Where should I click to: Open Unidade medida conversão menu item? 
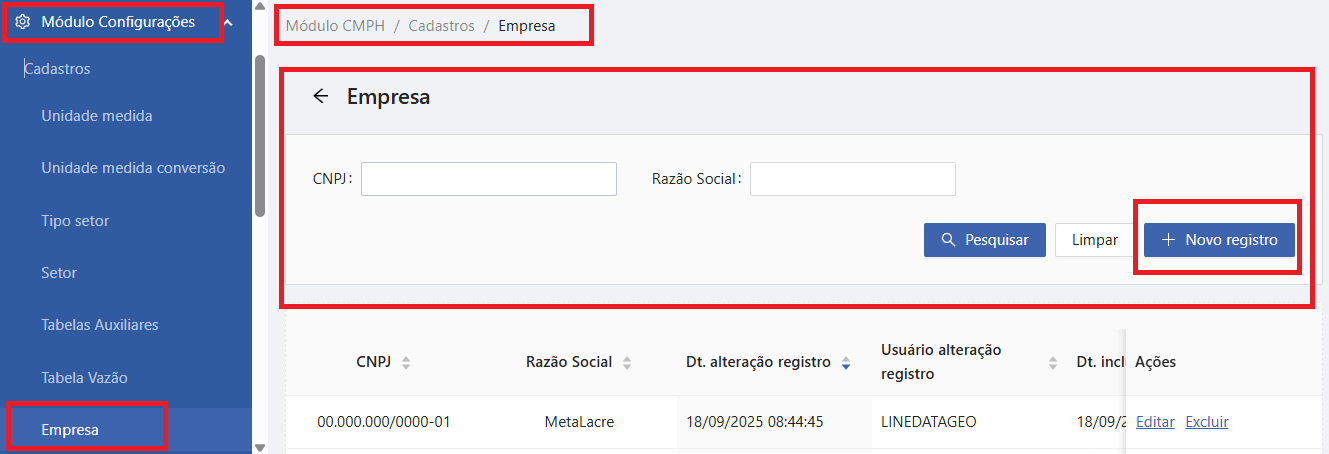(133, 168)
